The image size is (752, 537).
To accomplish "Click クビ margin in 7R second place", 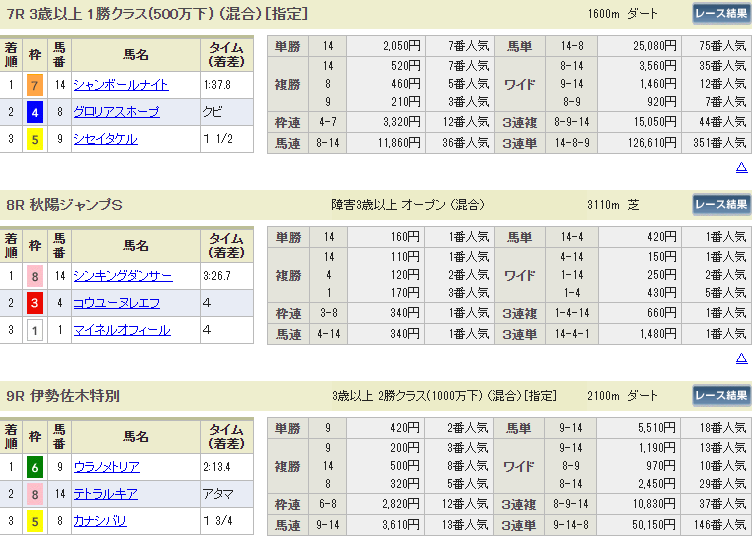I will 212,112.
